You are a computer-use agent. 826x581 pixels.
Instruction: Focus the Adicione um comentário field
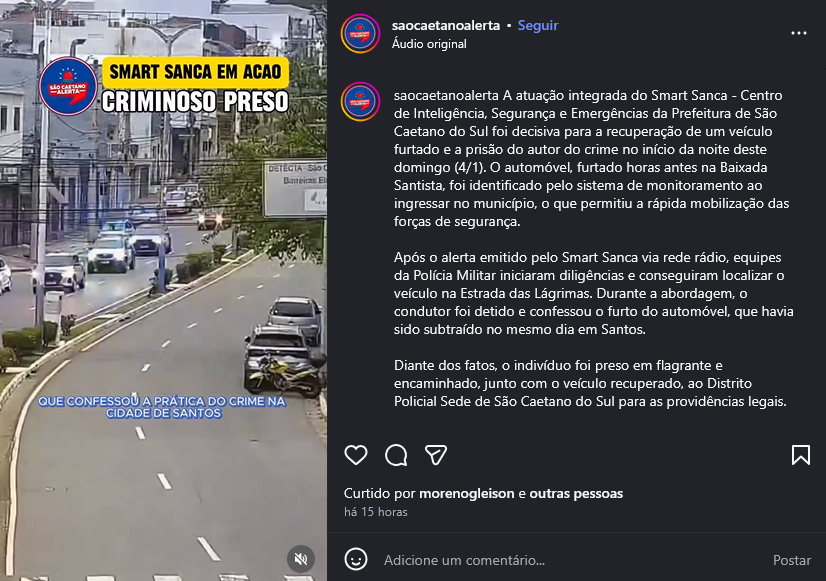572,560
